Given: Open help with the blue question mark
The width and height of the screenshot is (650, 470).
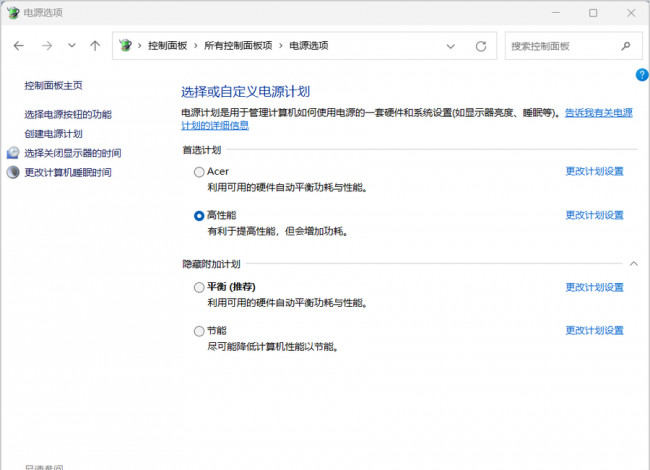Looking at the screenshot, I should [642, 75].
